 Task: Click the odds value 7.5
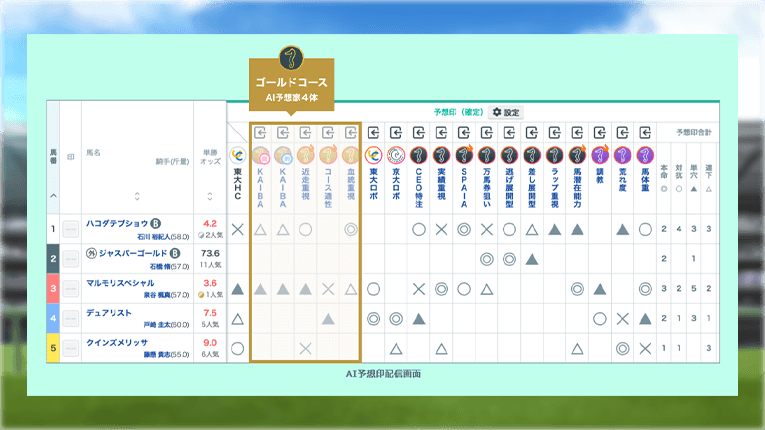tap(210, 313)
